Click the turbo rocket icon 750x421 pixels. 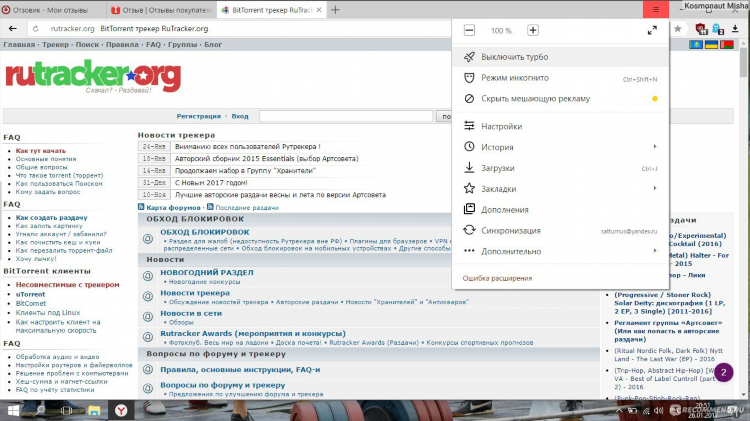coord(469,57)
